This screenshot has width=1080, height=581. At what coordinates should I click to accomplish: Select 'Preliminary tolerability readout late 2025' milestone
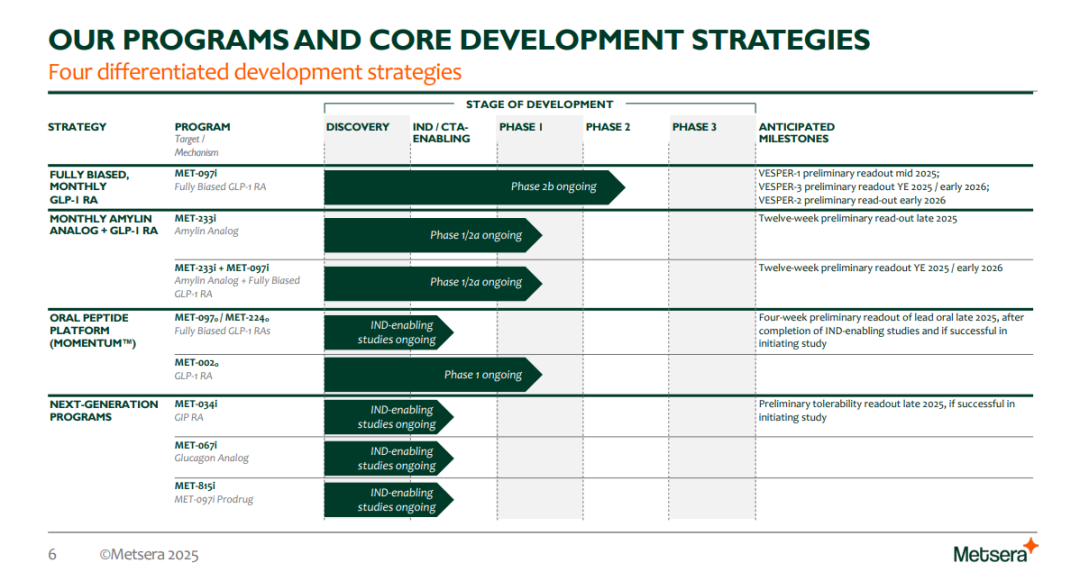[886, 410]
